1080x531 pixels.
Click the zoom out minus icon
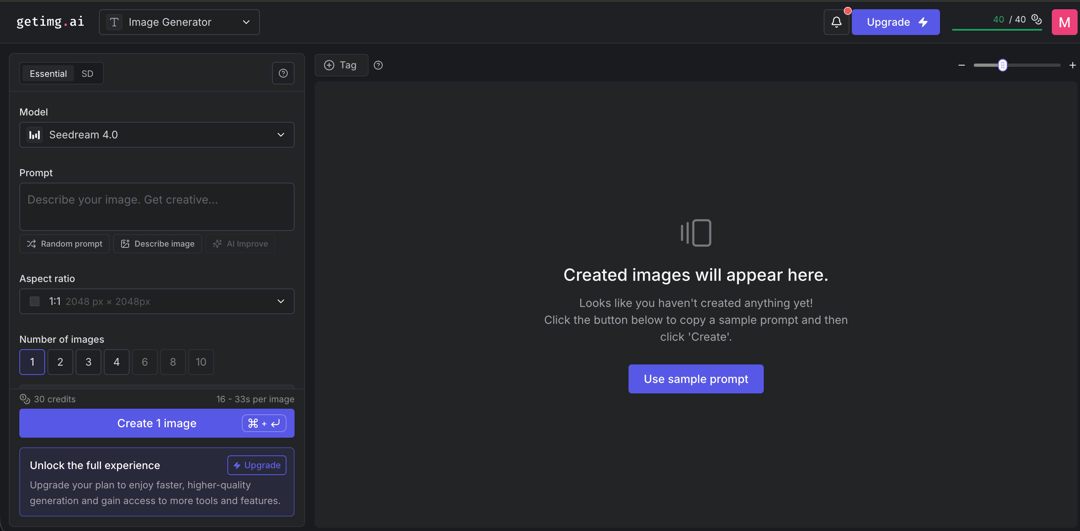tap(962, 65)
